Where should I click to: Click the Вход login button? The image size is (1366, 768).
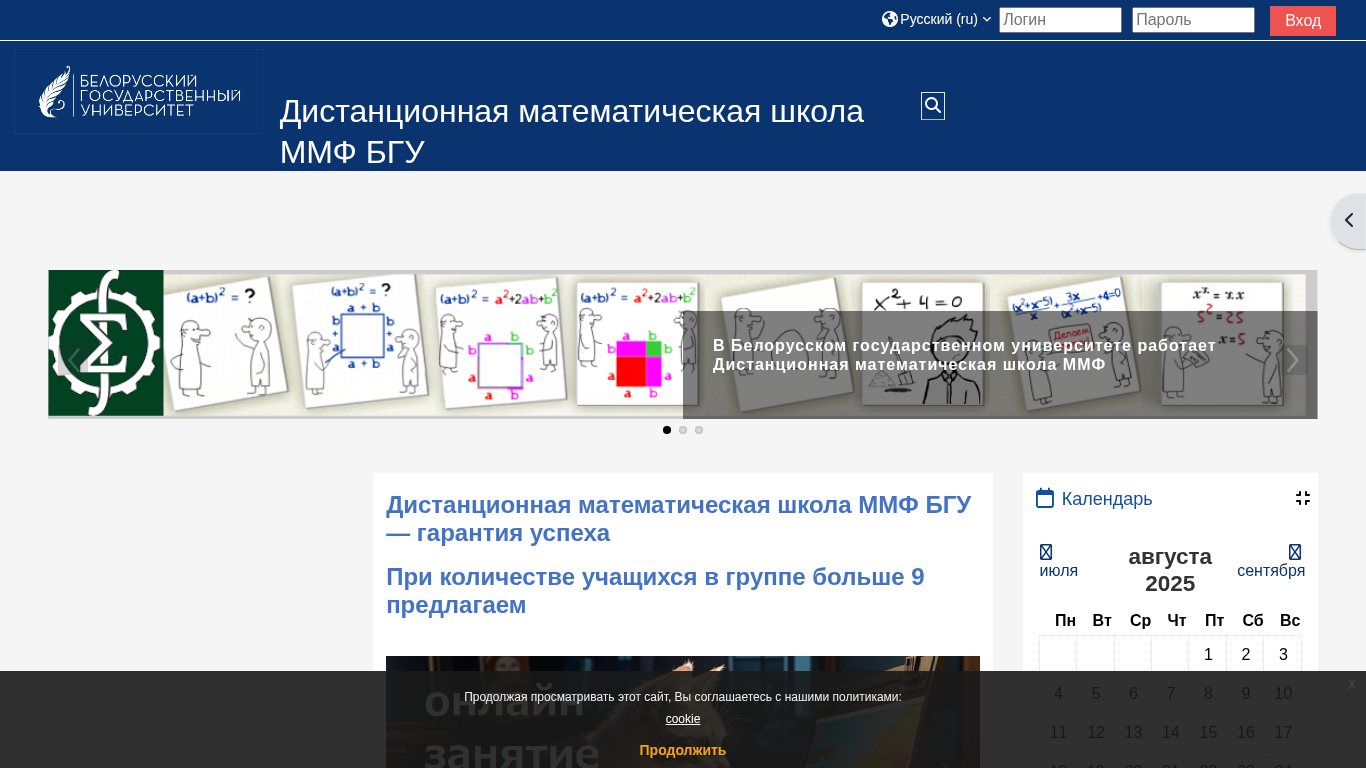pyautogui.click(x=1303, y=21)
